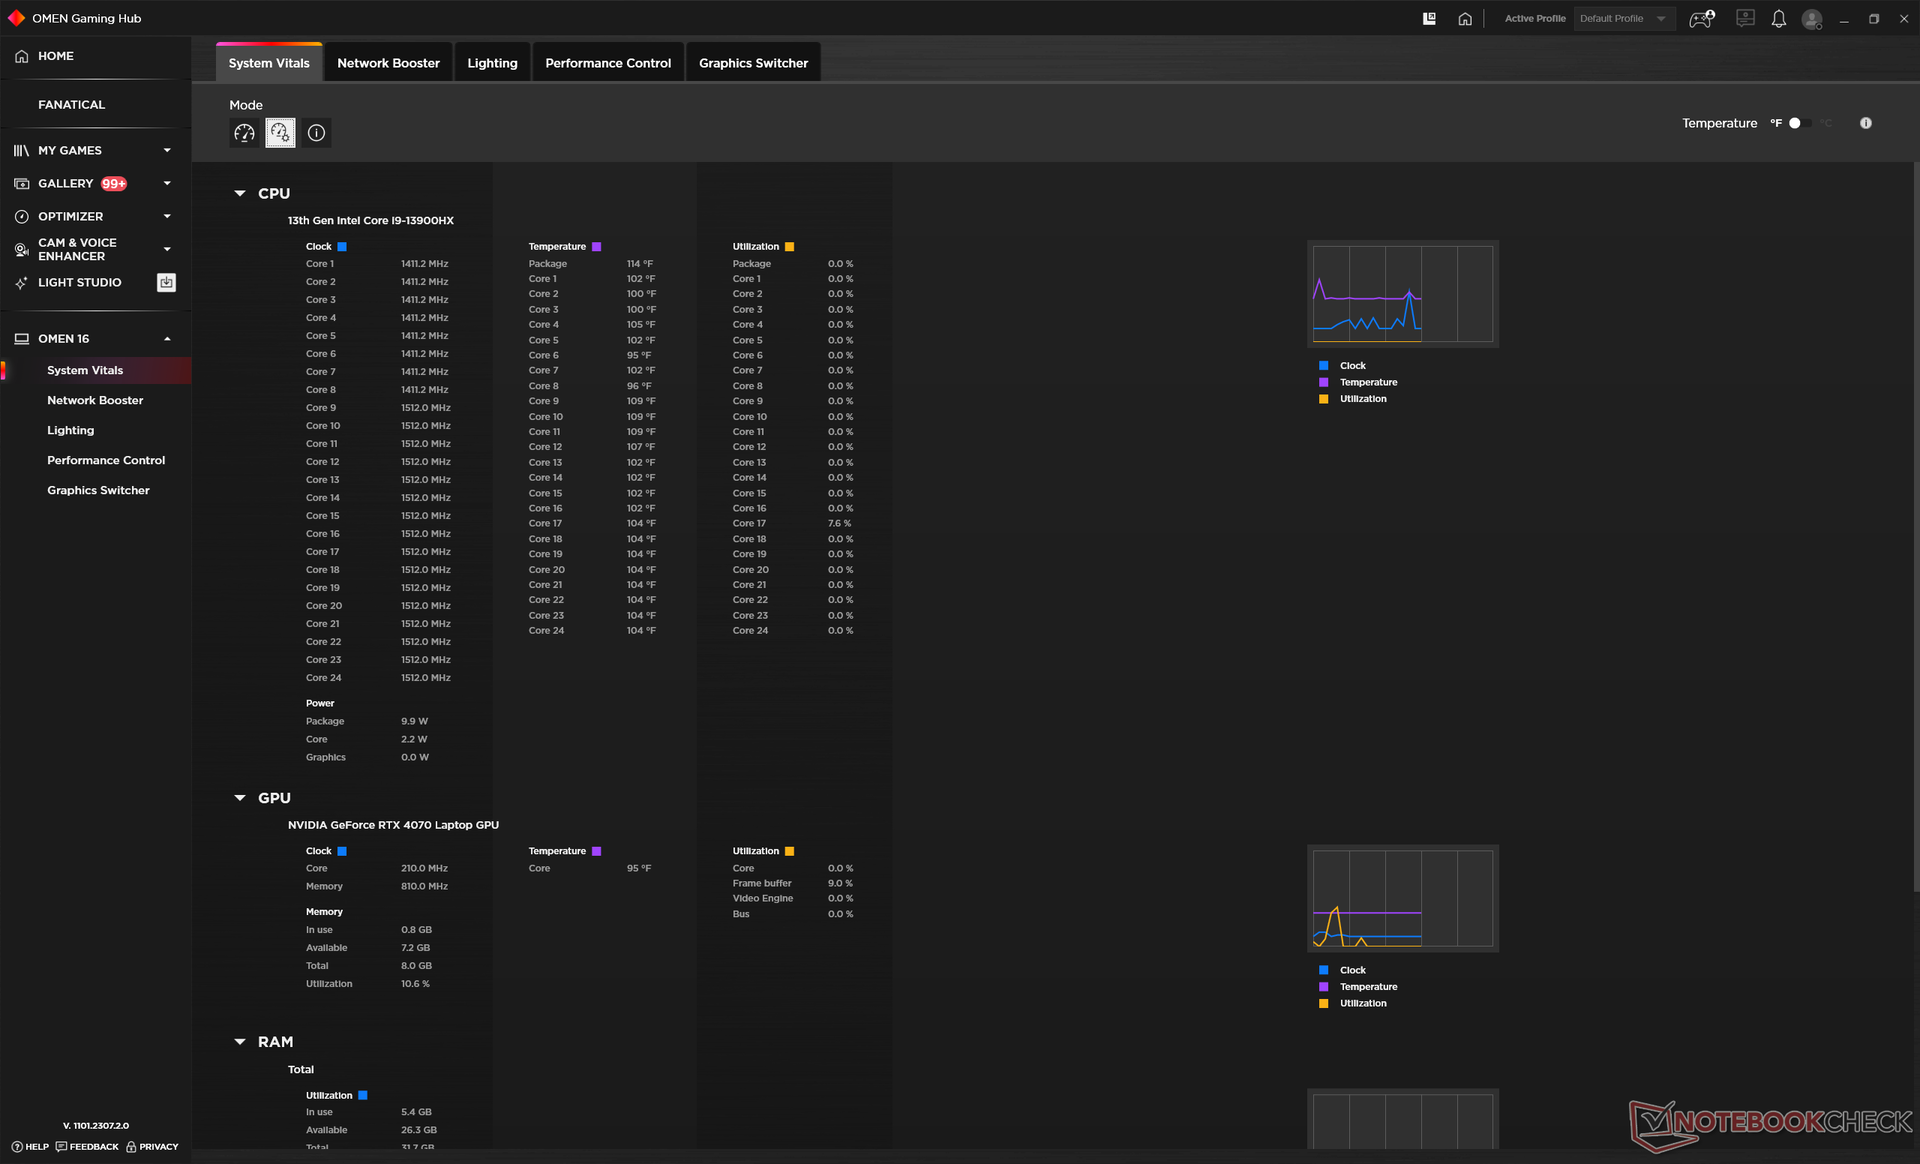Open the Active Profile dropdown
The height and width of the screenshot is (1164, 1920).
pos(1623,19)
